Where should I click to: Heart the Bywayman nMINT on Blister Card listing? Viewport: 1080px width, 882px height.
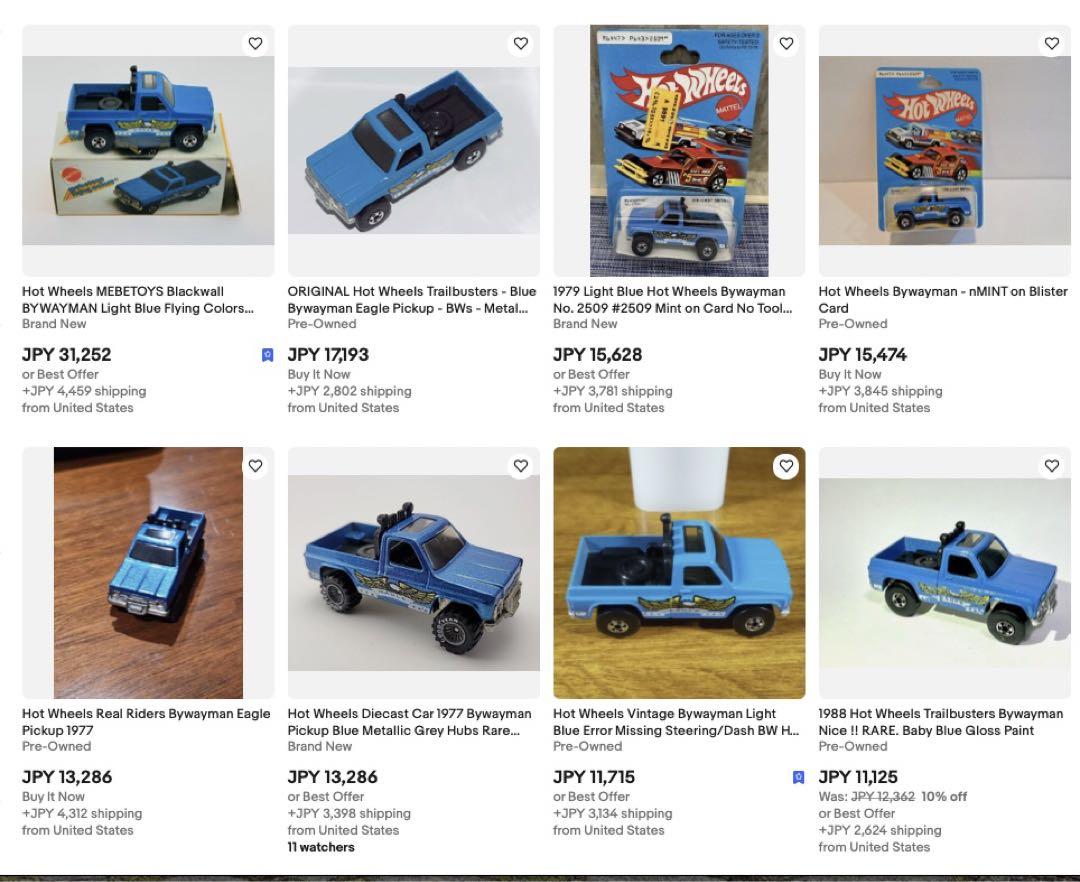[x=1052, y=43]
